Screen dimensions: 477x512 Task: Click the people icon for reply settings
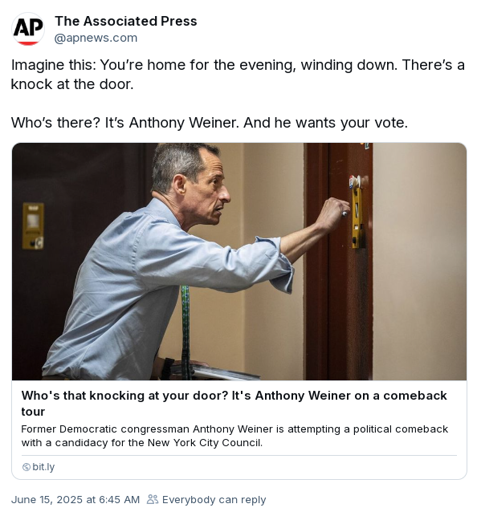click(152, 499)
